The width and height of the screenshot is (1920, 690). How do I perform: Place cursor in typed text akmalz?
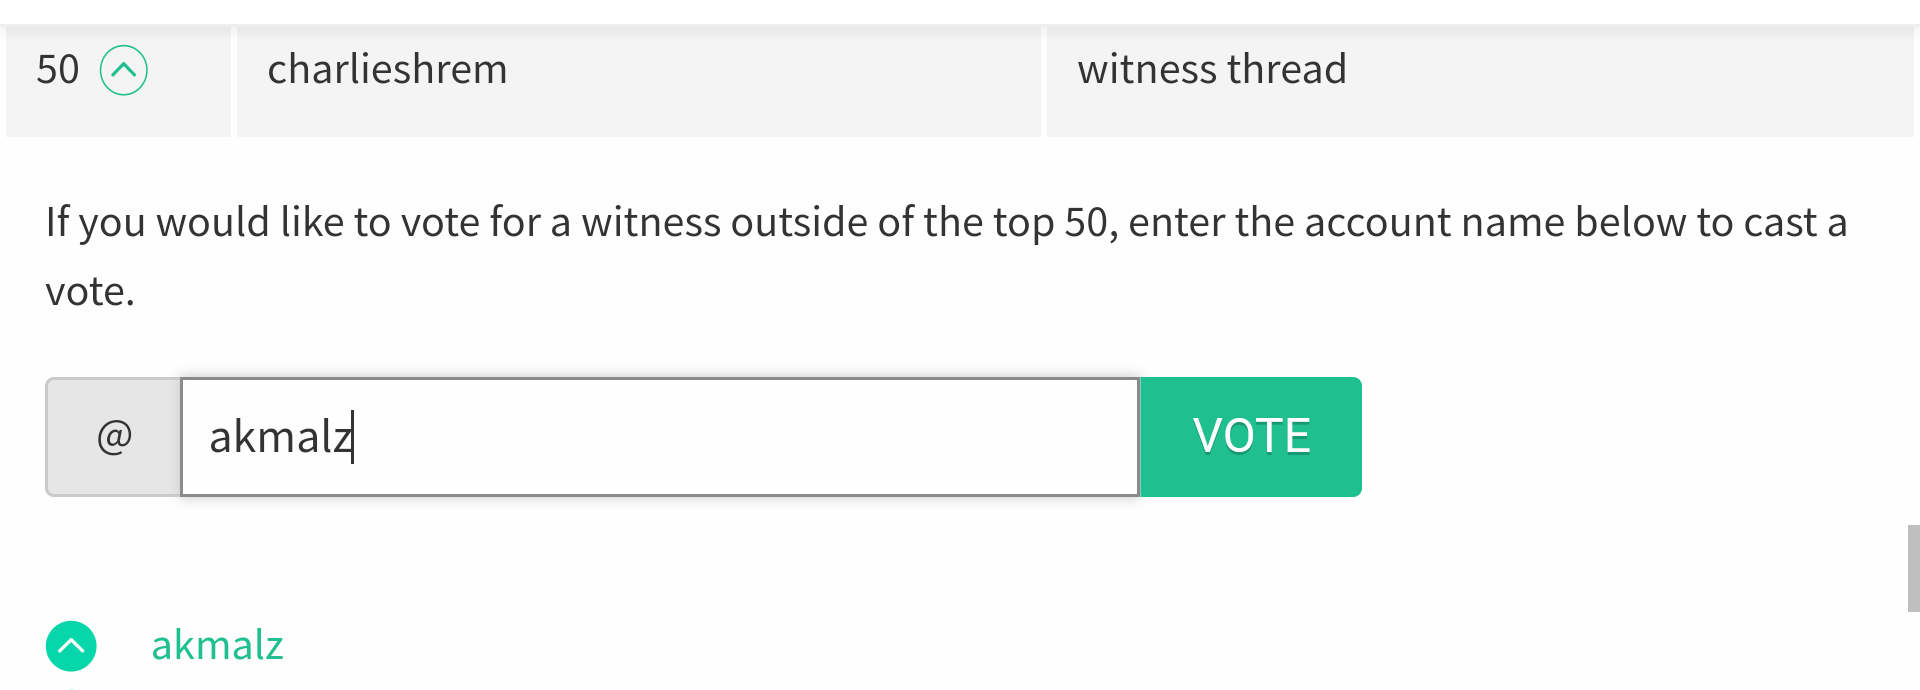pos(280,437)
